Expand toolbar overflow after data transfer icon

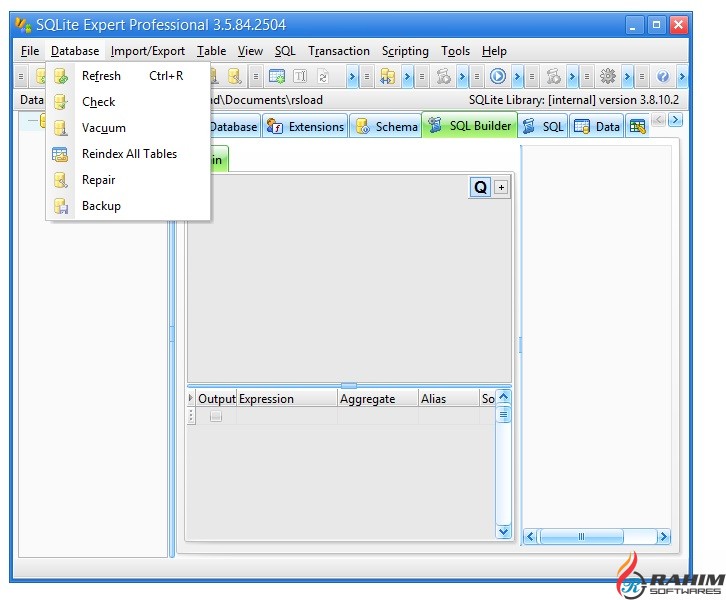click(x=407, y=77)
